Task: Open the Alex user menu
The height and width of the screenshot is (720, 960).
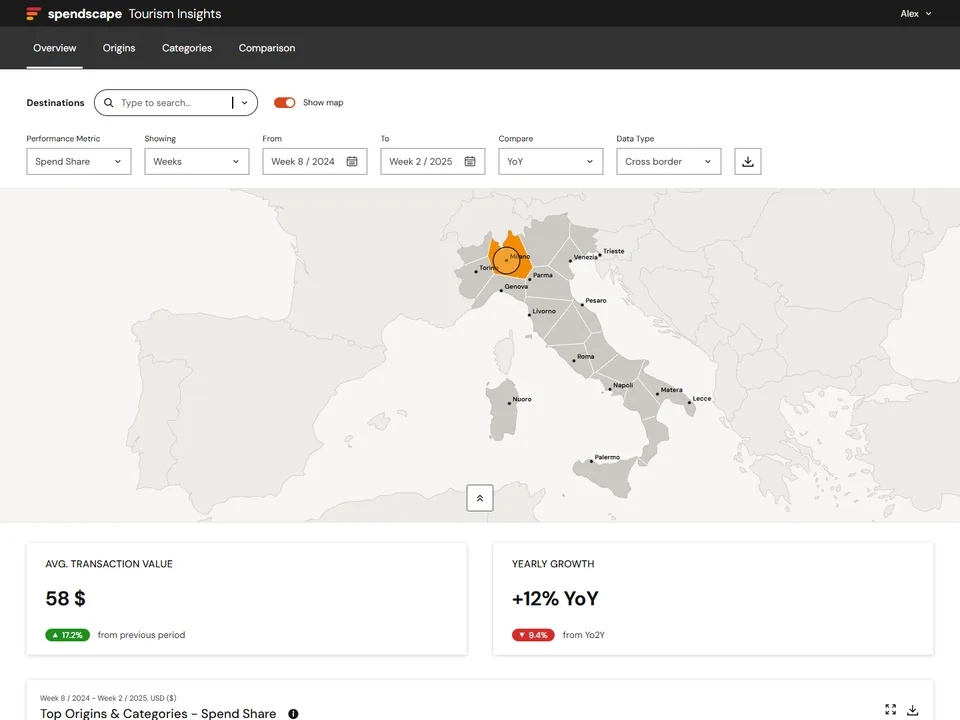Action: point(915,13)
